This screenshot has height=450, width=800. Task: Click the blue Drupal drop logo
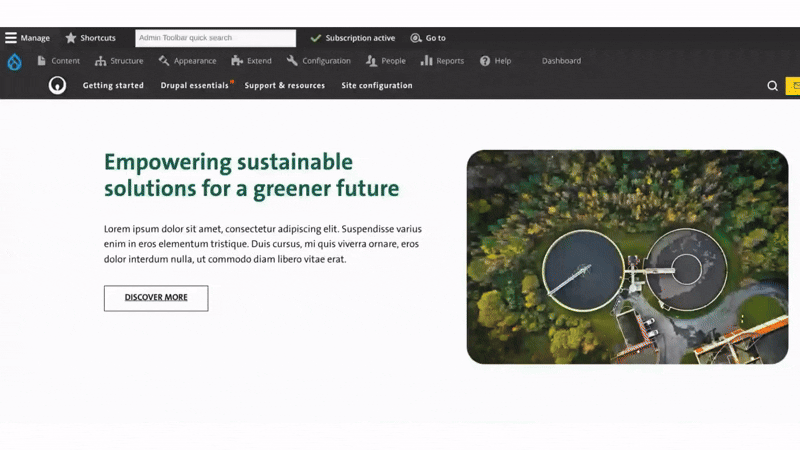pos(14,62)
